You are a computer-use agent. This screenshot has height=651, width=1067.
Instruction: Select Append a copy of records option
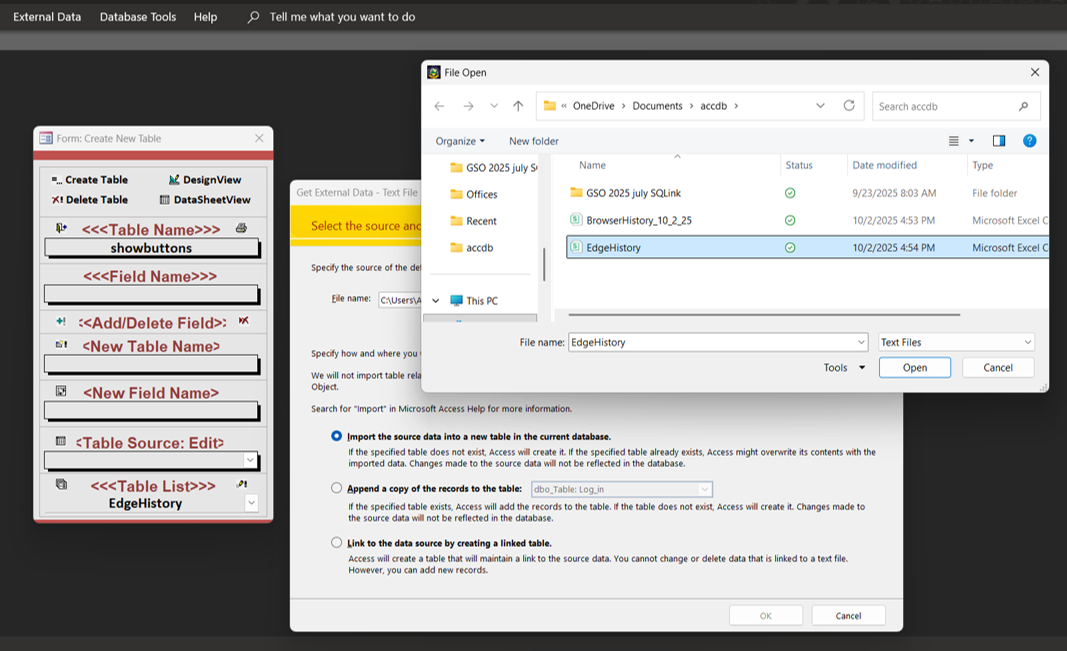pyautogui.click(x=337, y=489)
